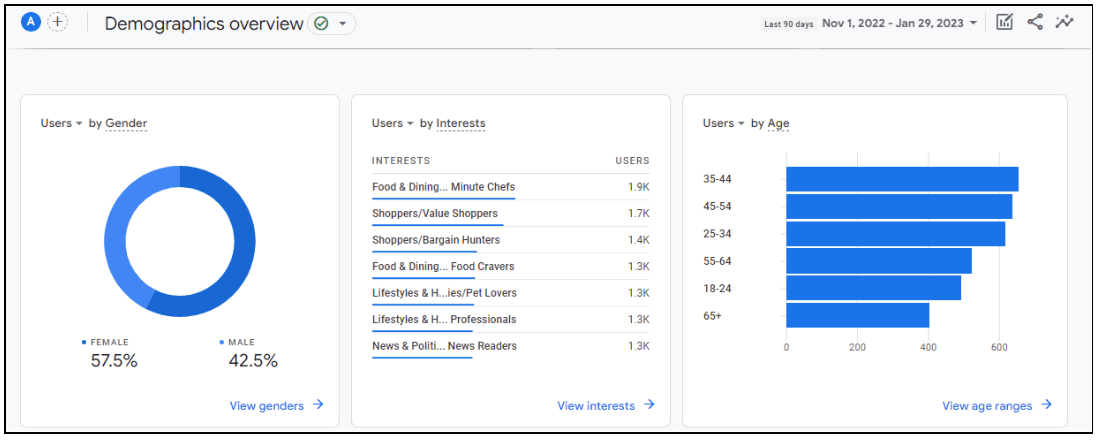Select the Interests dimension label
The image size is (1097, 442).
(x=460, y=123)
